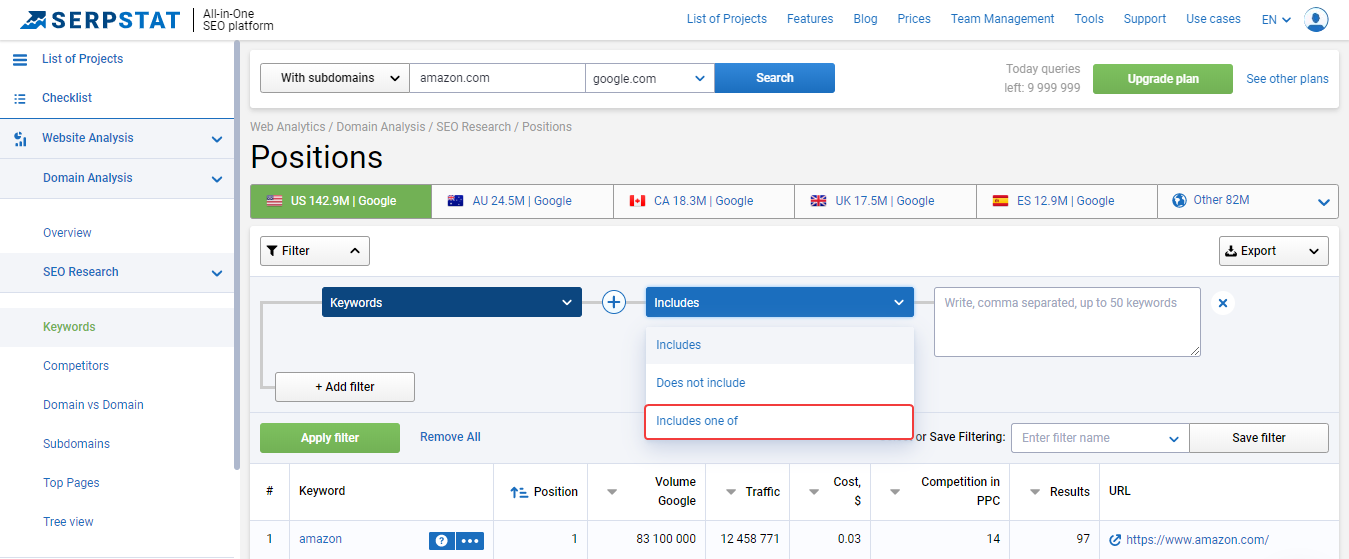Open the Export dropdown
The image size is (1349, 559).
coord(1274,251)
